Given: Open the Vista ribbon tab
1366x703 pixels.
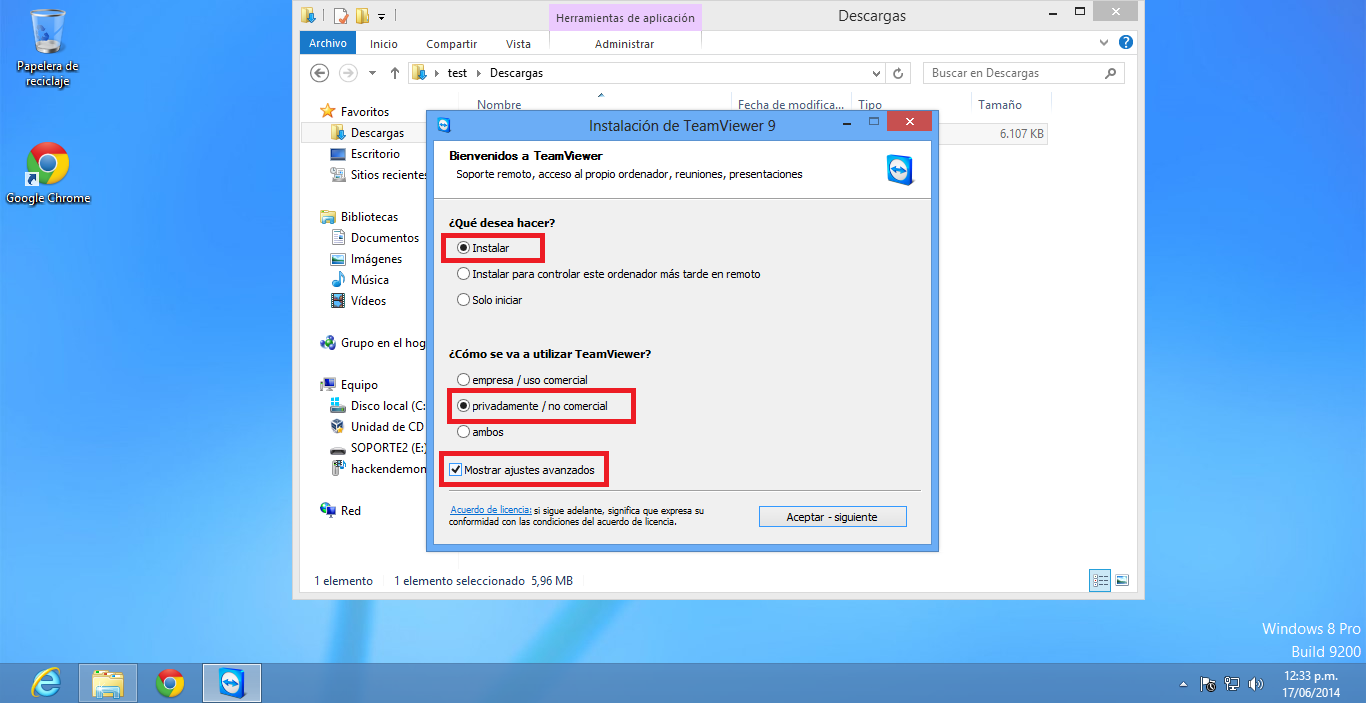Looking at the screenshot, I should pyautogui.click(x=518, y=44).
